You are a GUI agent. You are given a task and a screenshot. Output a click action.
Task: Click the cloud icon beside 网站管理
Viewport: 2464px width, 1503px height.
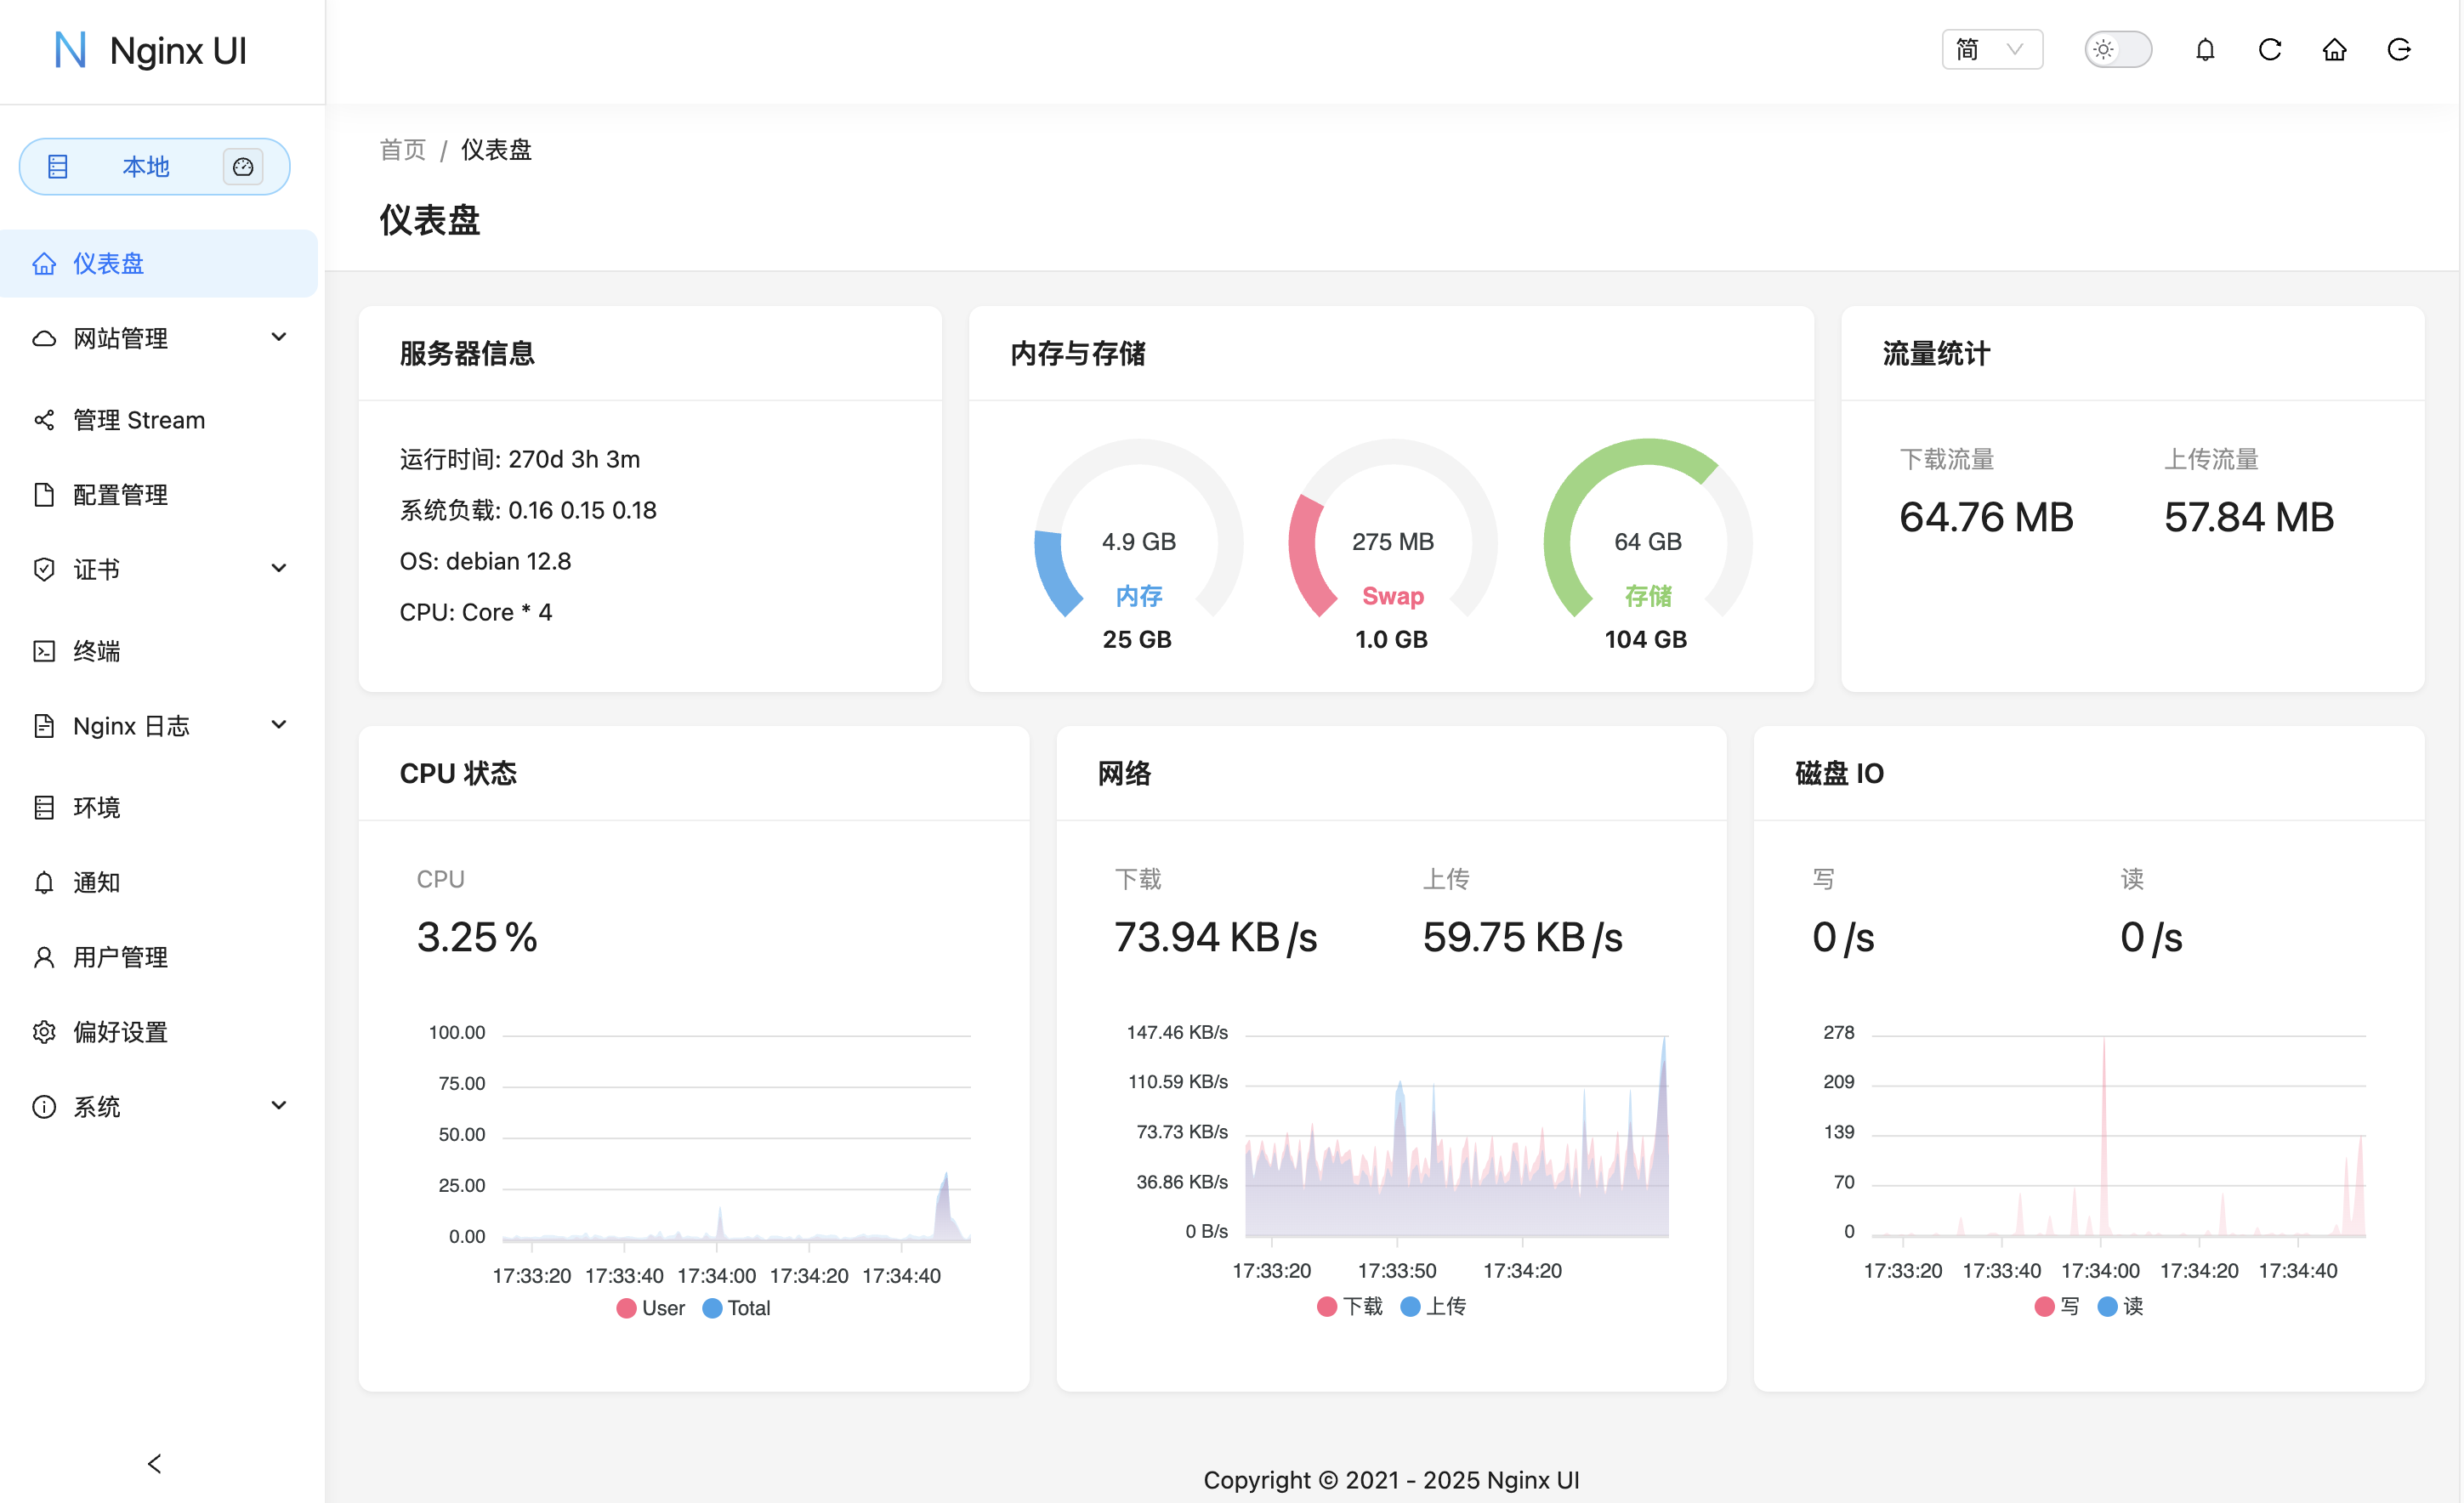[44, 339]
